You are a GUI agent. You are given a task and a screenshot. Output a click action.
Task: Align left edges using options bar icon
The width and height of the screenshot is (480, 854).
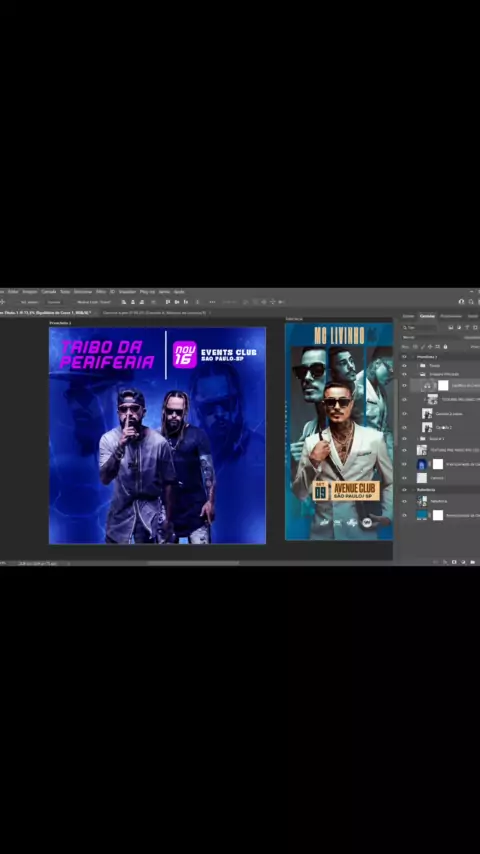click(x=124, y=302)
